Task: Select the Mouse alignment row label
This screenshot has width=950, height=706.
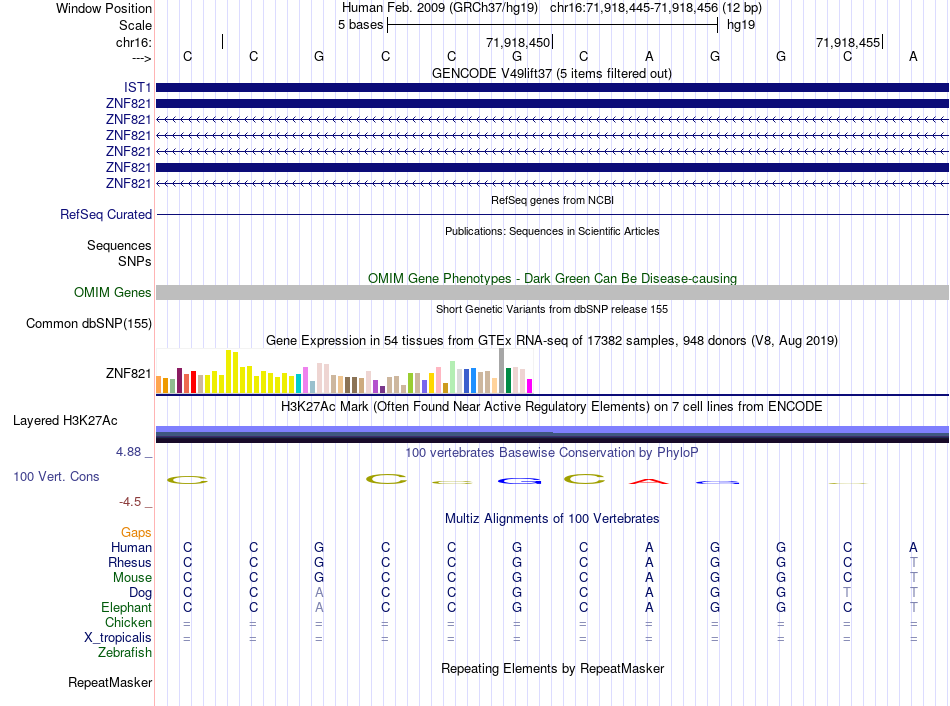Action: (132, 578)
